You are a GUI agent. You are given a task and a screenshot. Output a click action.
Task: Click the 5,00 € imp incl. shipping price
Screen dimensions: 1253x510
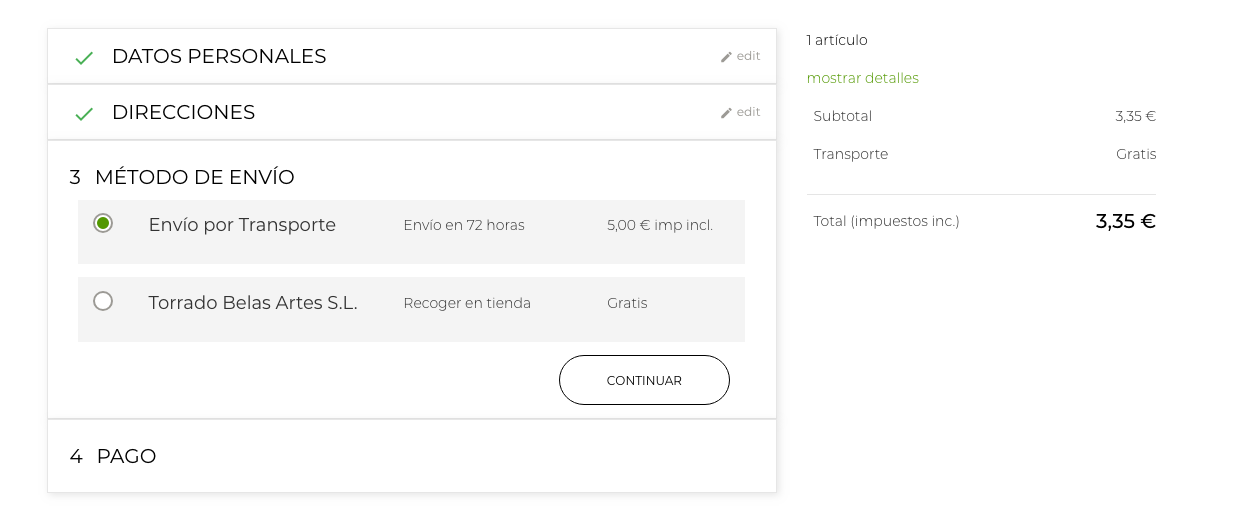[x=660, y=225]
